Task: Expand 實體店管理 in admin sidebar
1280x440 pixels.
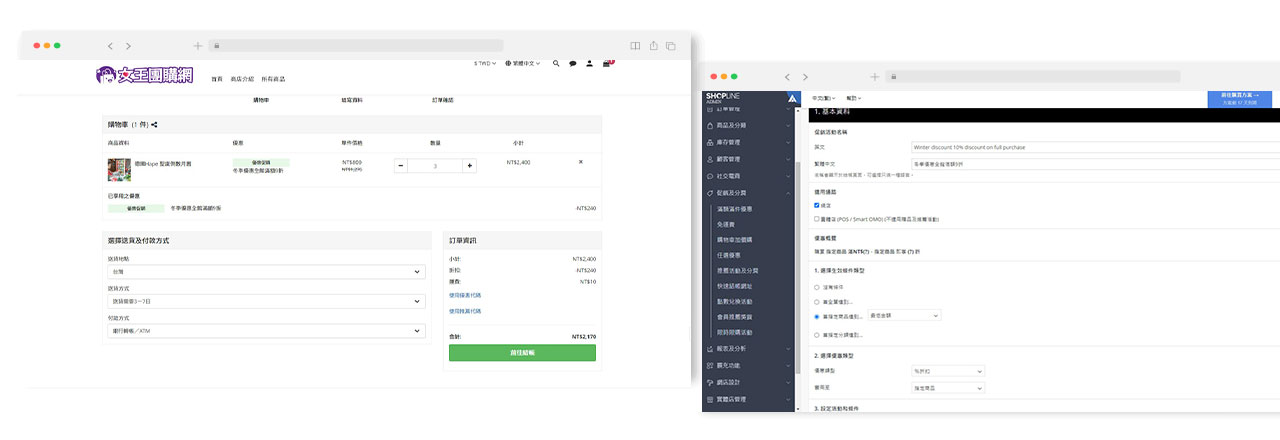Action: coord(749,400)
